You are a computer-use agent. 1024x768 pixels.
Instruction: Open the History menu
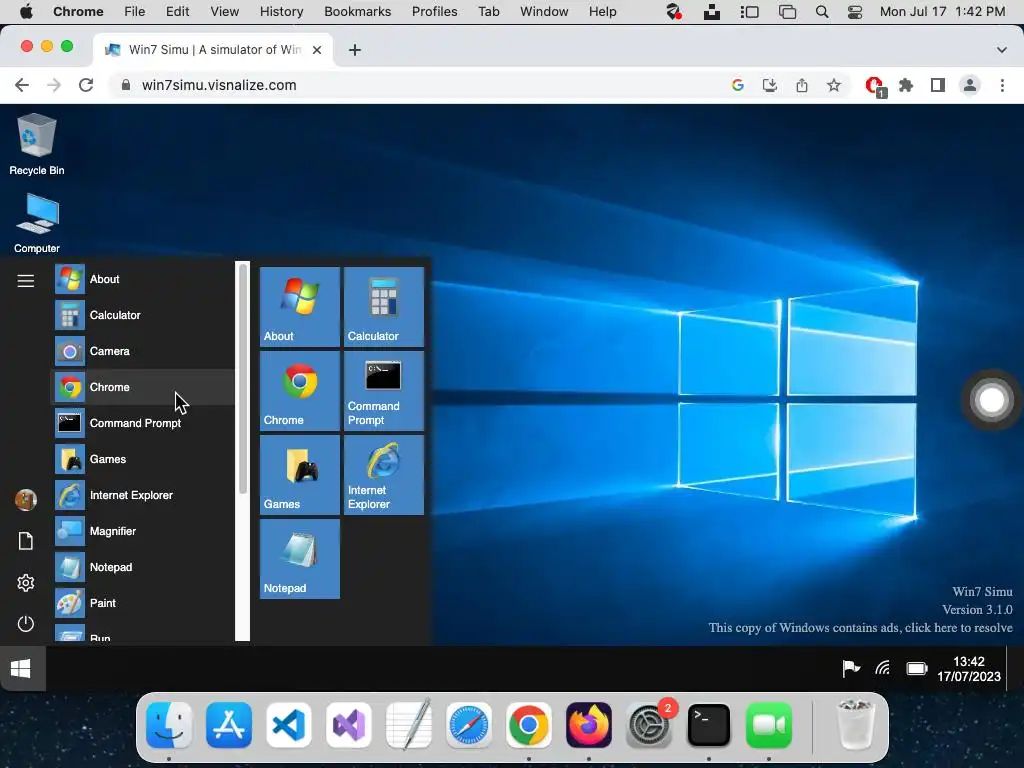point(281,12)
